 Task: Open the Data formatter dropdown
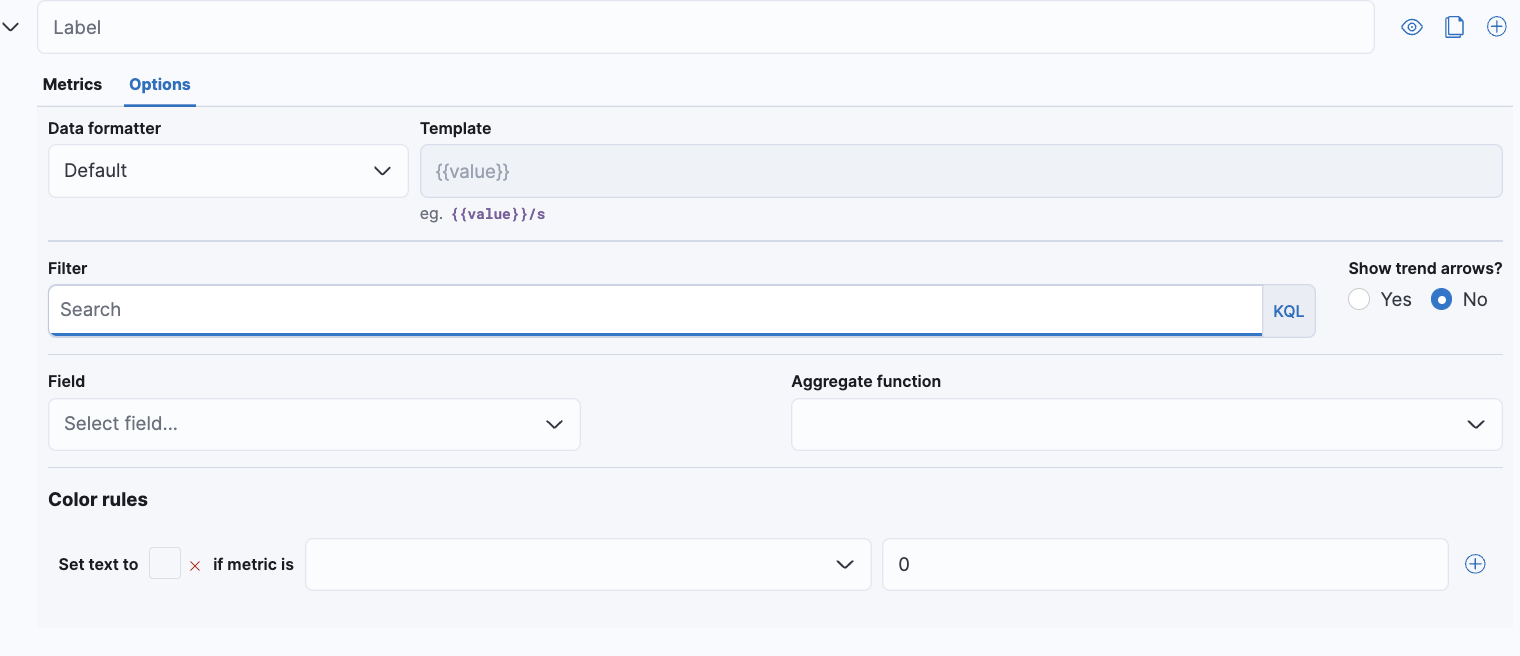click(x=228, y=171)
